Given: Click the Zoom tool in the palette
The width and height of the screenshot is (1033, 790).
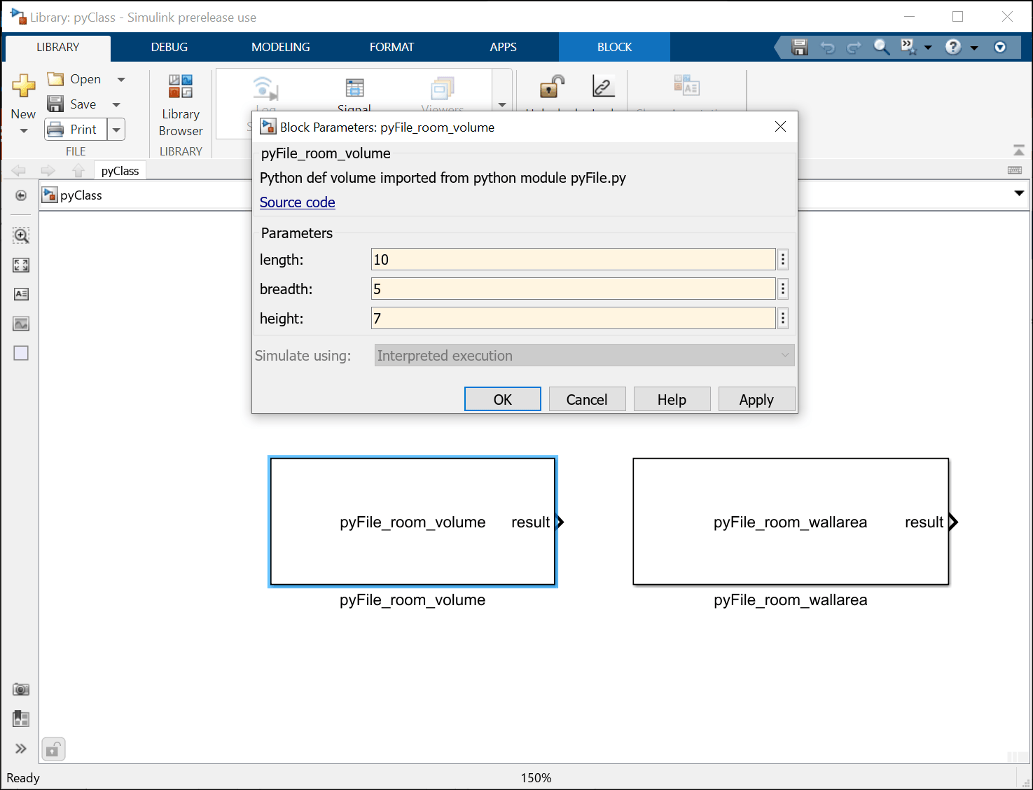Looking at the screenshot, I should (x=21, y=236).
